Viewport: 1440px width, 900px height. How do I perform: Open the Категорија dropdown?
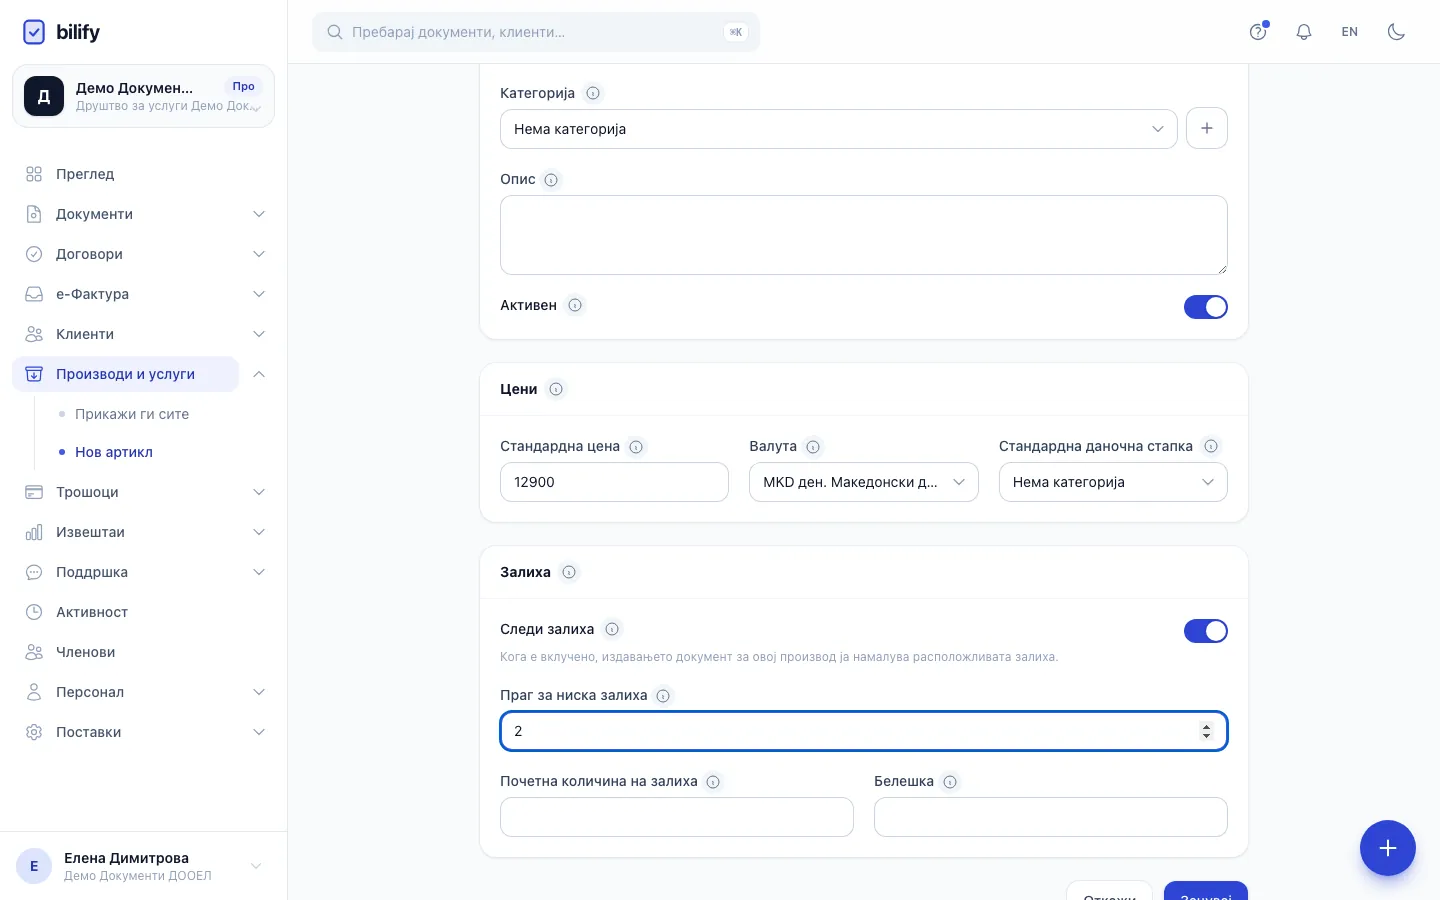click(x=838, y=129)
